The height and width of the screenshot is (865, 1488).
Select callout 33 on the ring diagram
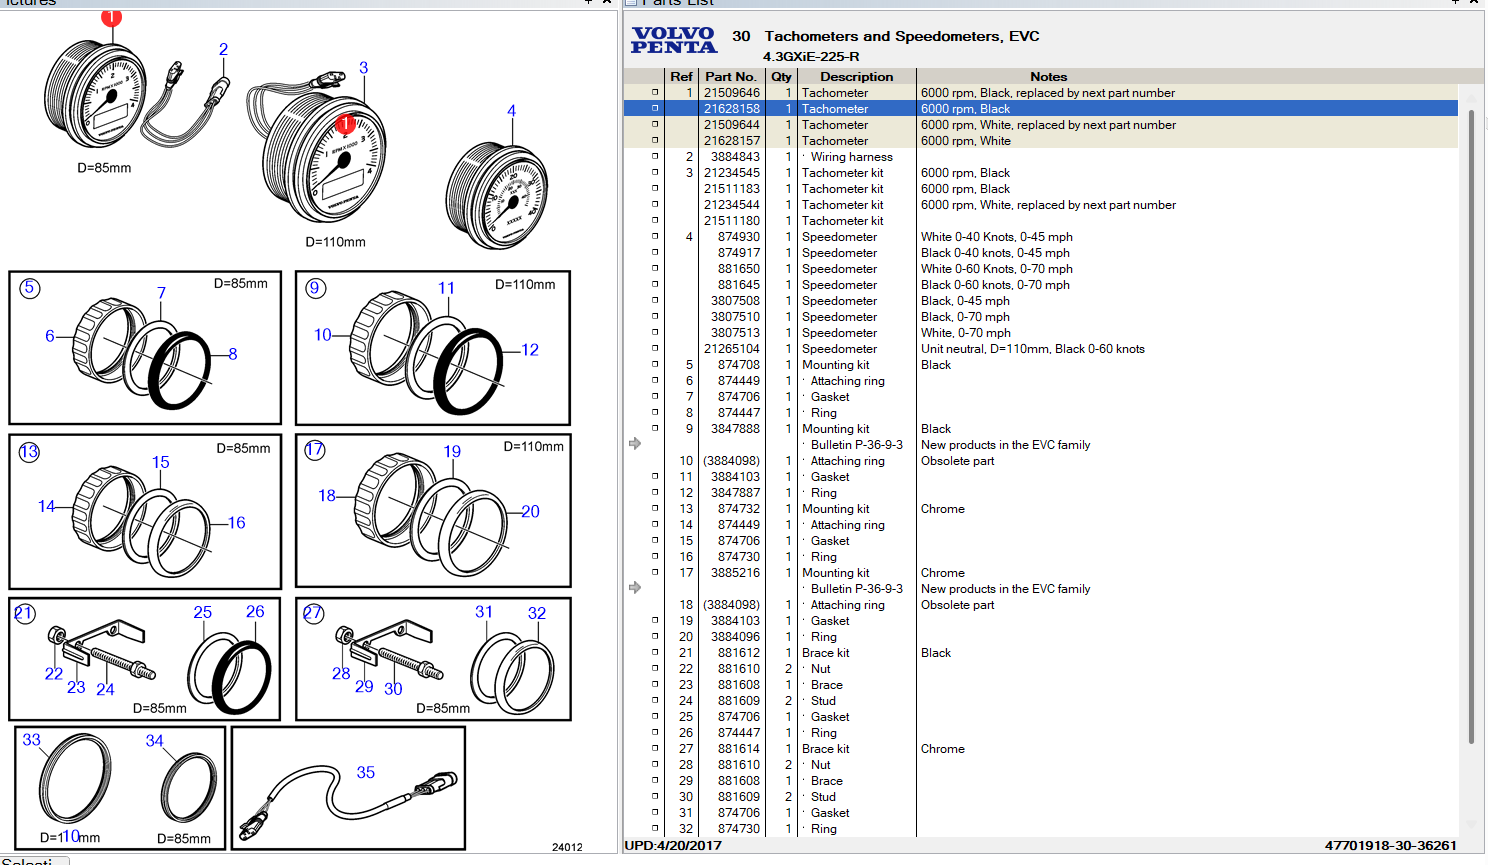coord(32,740)
